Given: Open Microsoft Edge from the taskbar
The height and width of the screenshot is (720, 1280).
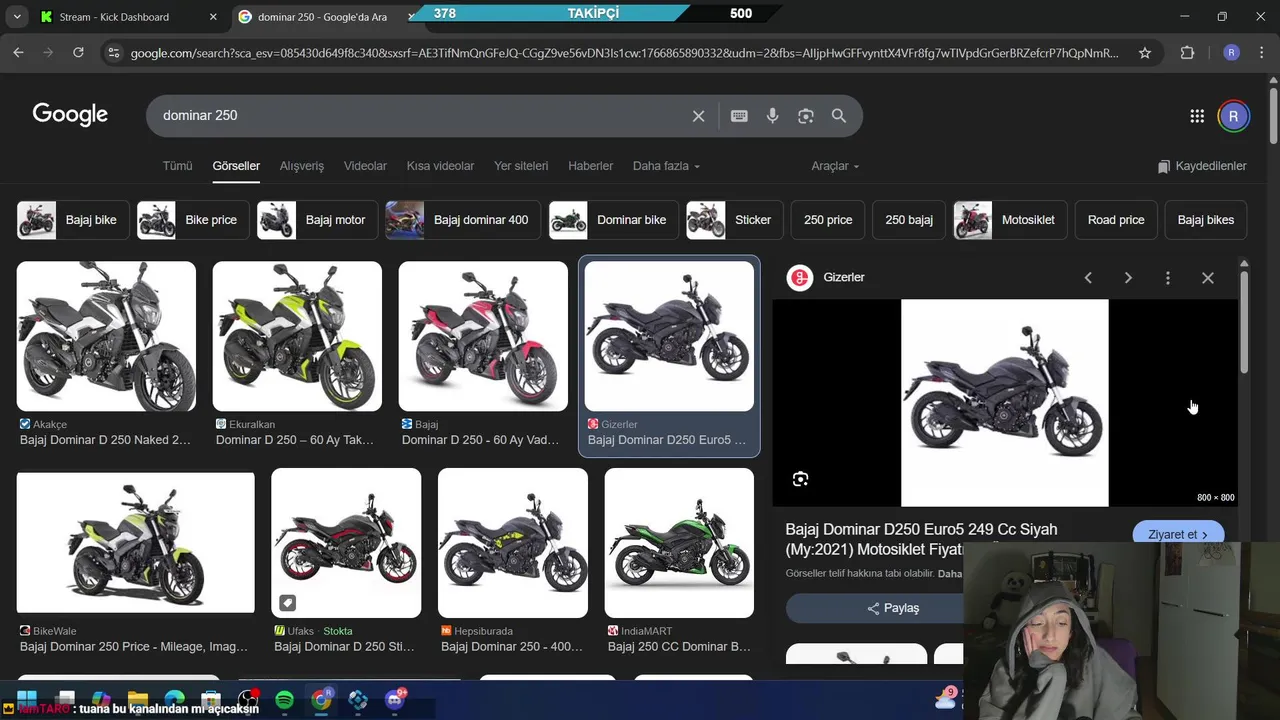Looking at the screenshot, I should [174, 700].
